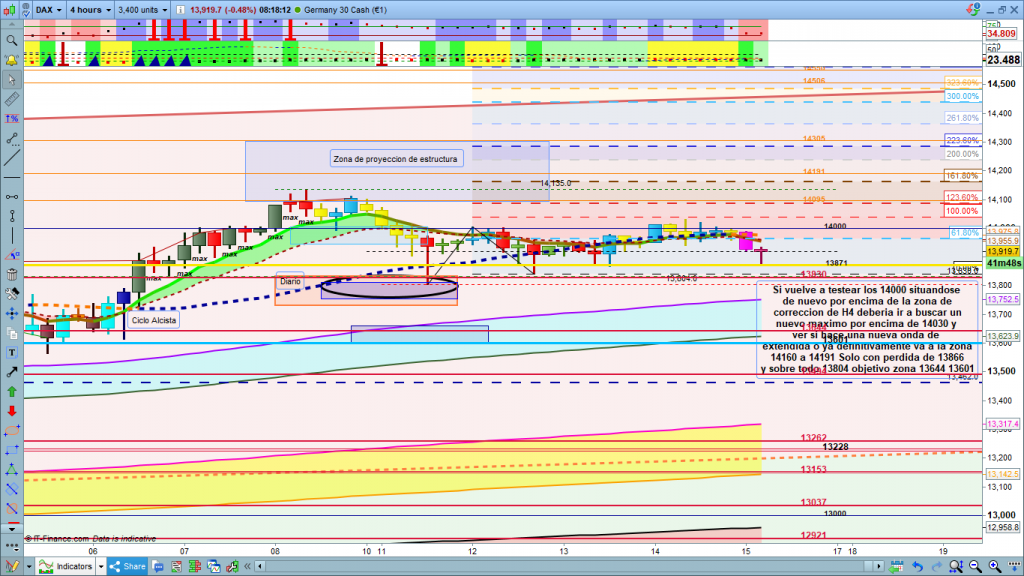
Task: Select the ruler measurement tool
Action: point(11,100)
